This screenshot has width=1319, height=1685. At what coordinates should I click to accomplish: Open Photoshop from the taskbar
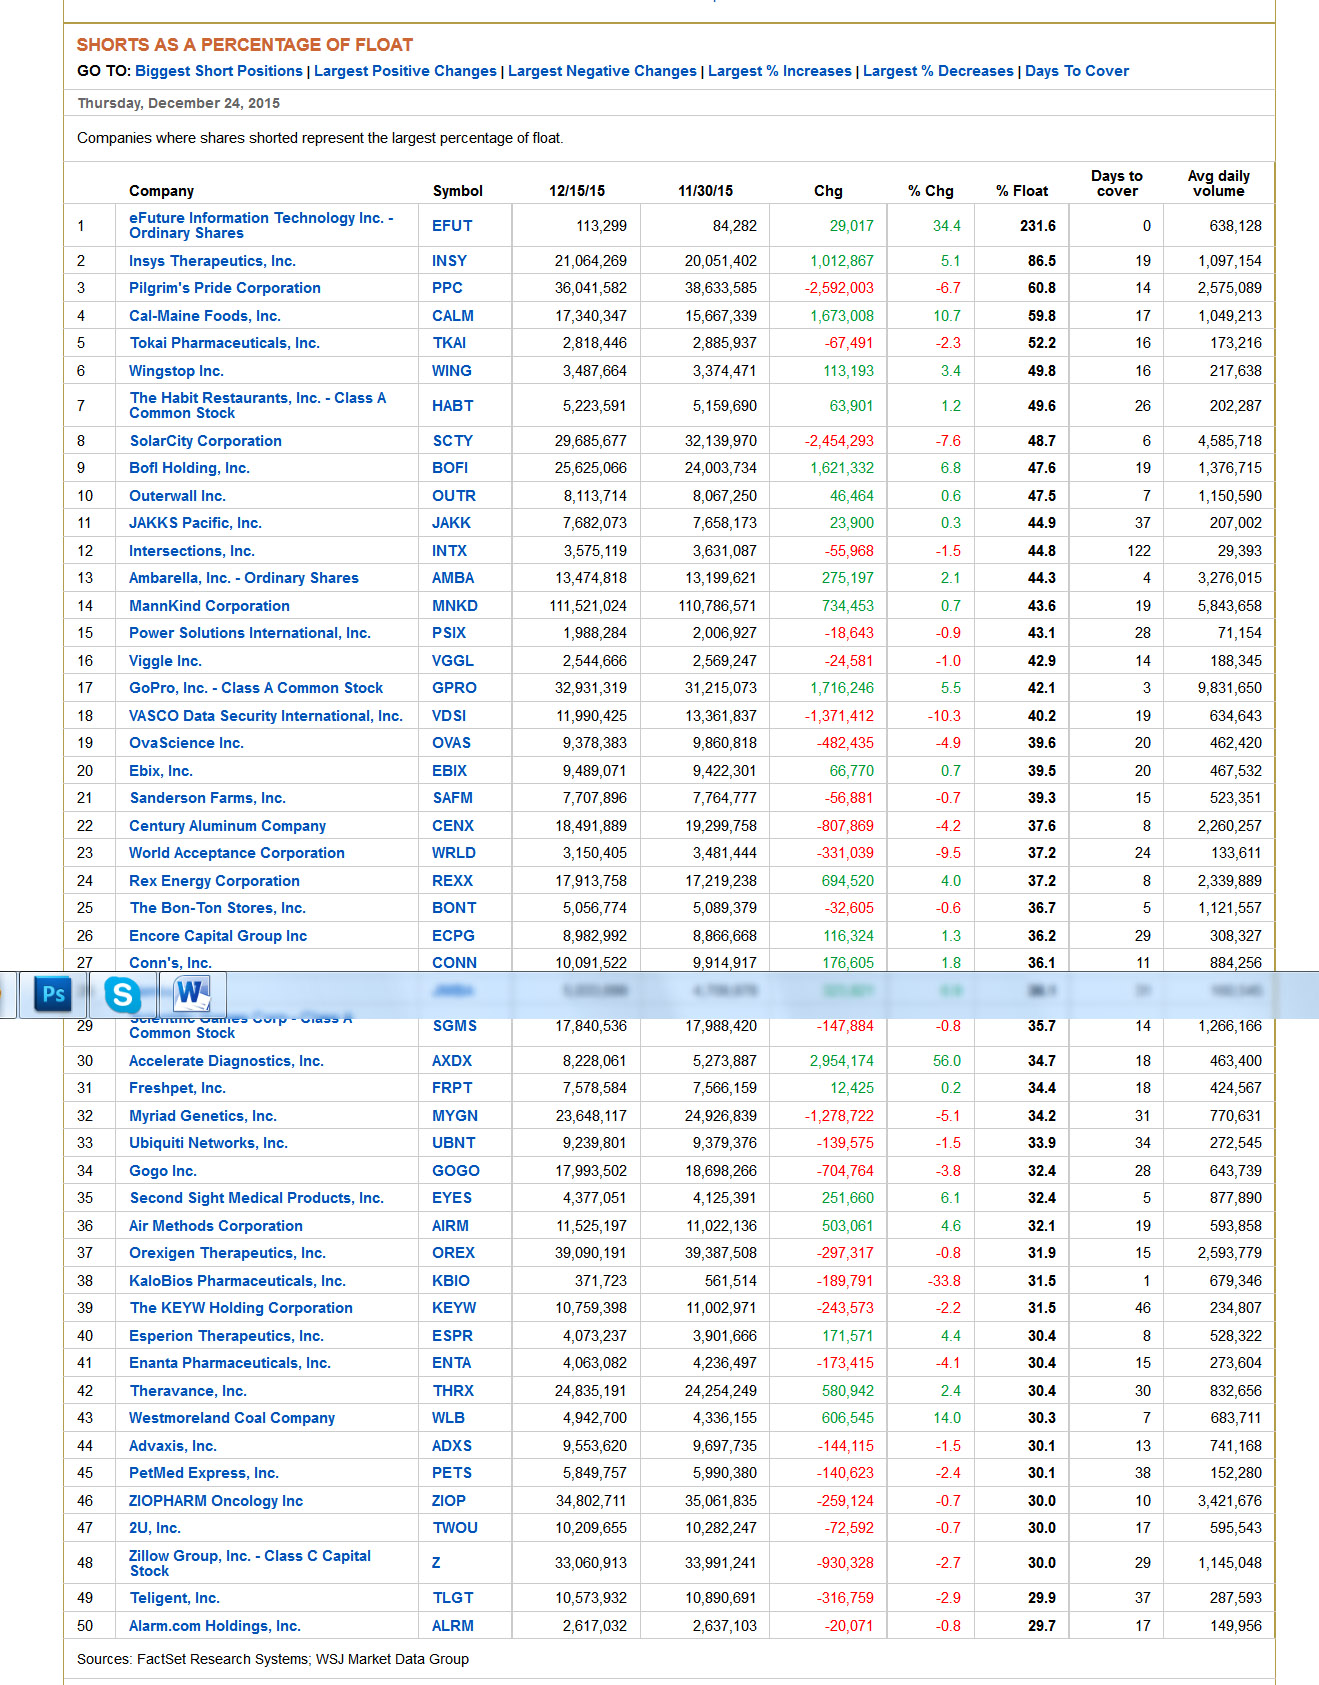(x=54, y=994)
